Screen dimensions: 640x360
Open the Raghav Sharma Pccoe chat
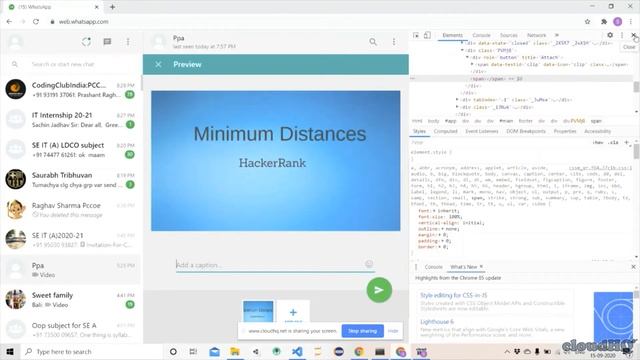click(x=70, y=209)
